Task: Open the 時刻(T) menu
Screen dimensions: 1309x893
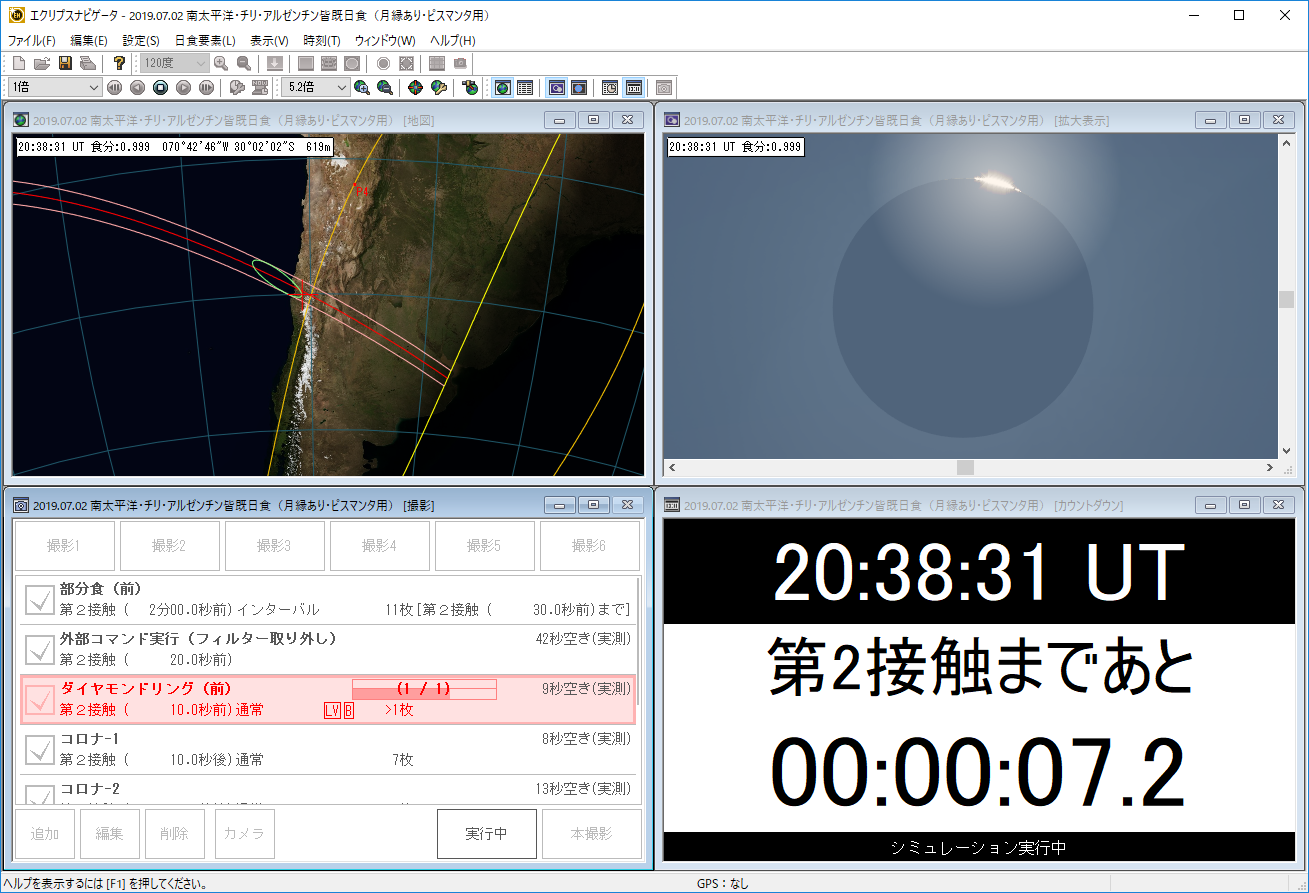Action: 321,41
